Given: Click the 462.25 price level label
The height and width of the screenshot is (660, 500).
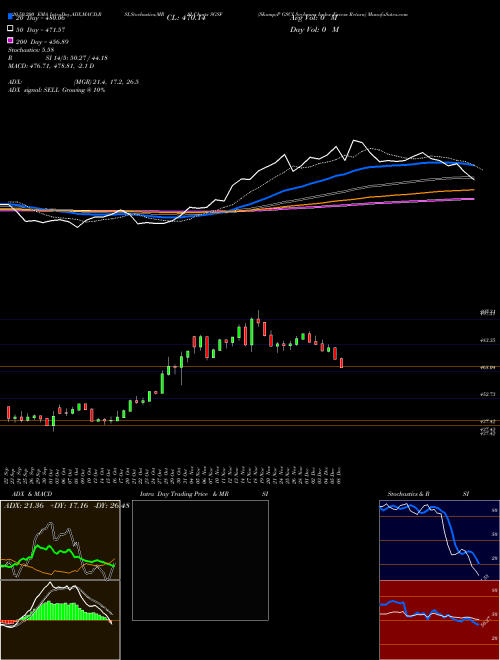Looking at the screenshot, I should click(488, 340).
